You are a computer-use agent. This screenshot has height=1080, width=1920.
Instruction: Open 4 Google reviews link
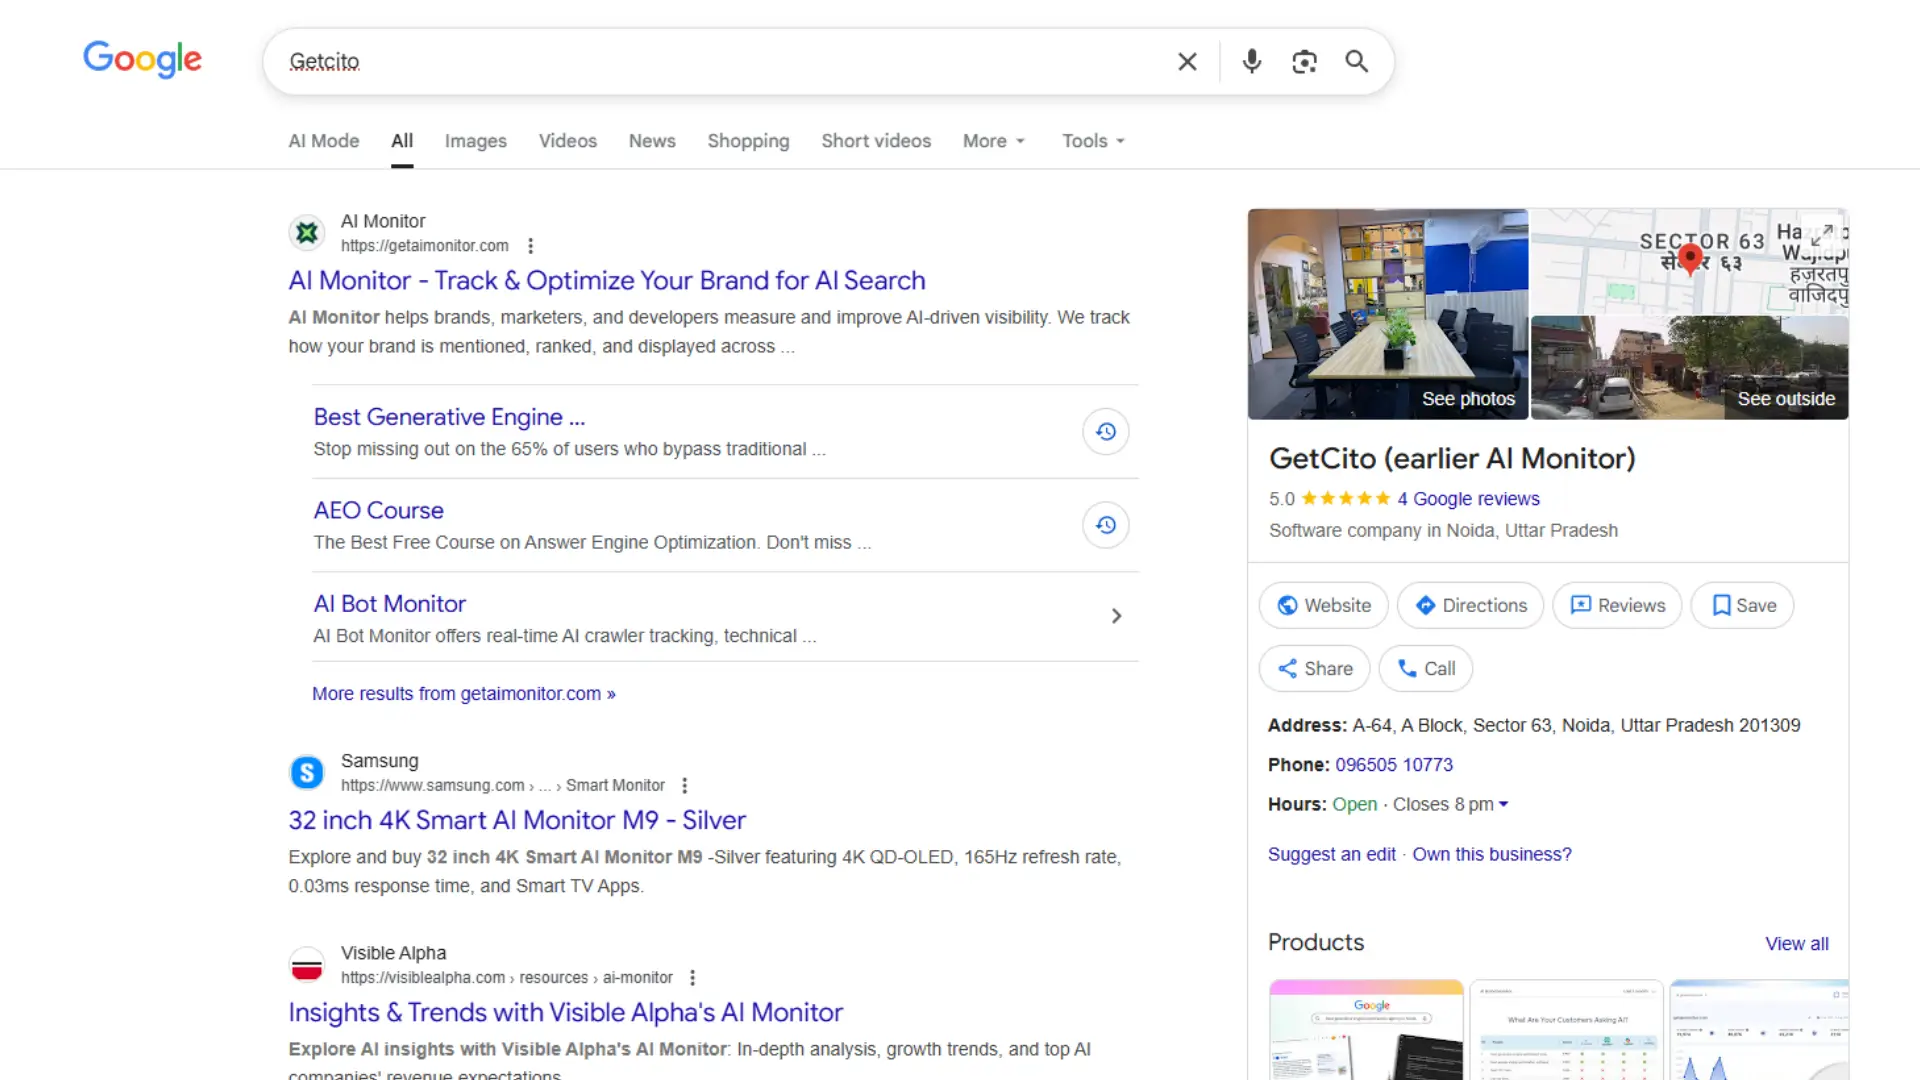(x=1468, y=499)
